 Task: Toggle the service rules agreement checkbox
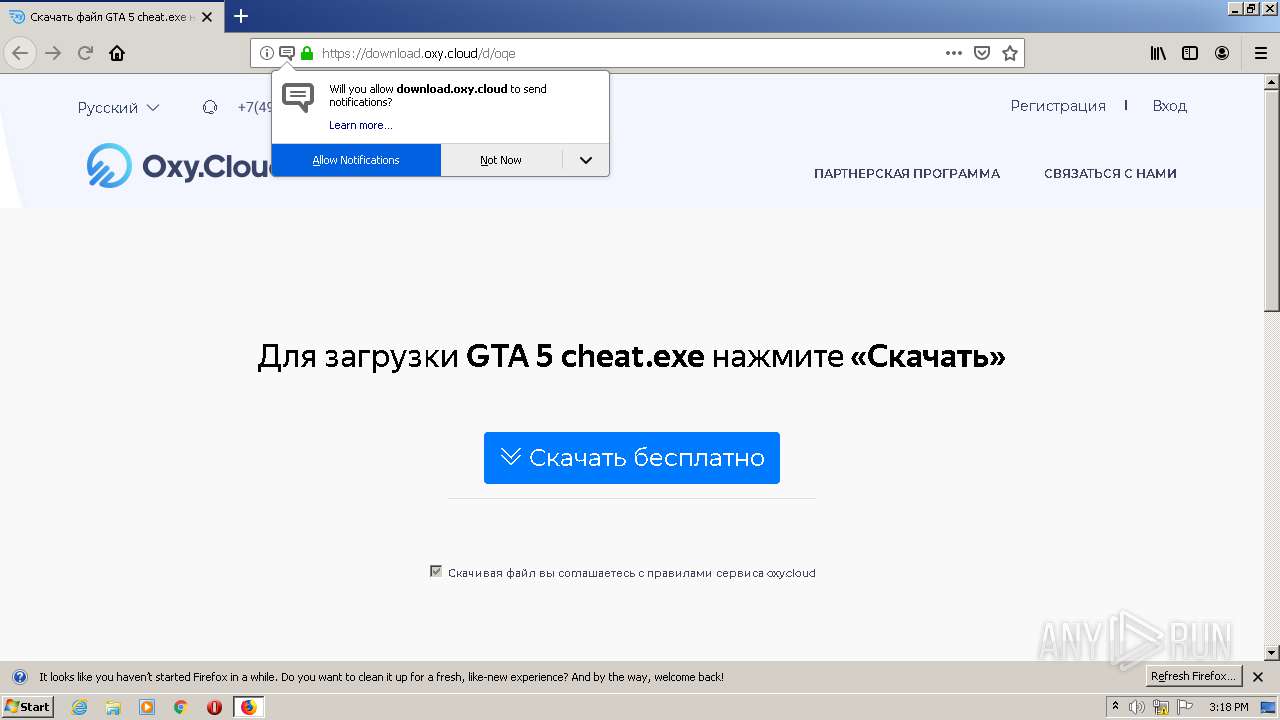[x=436, y=572]
